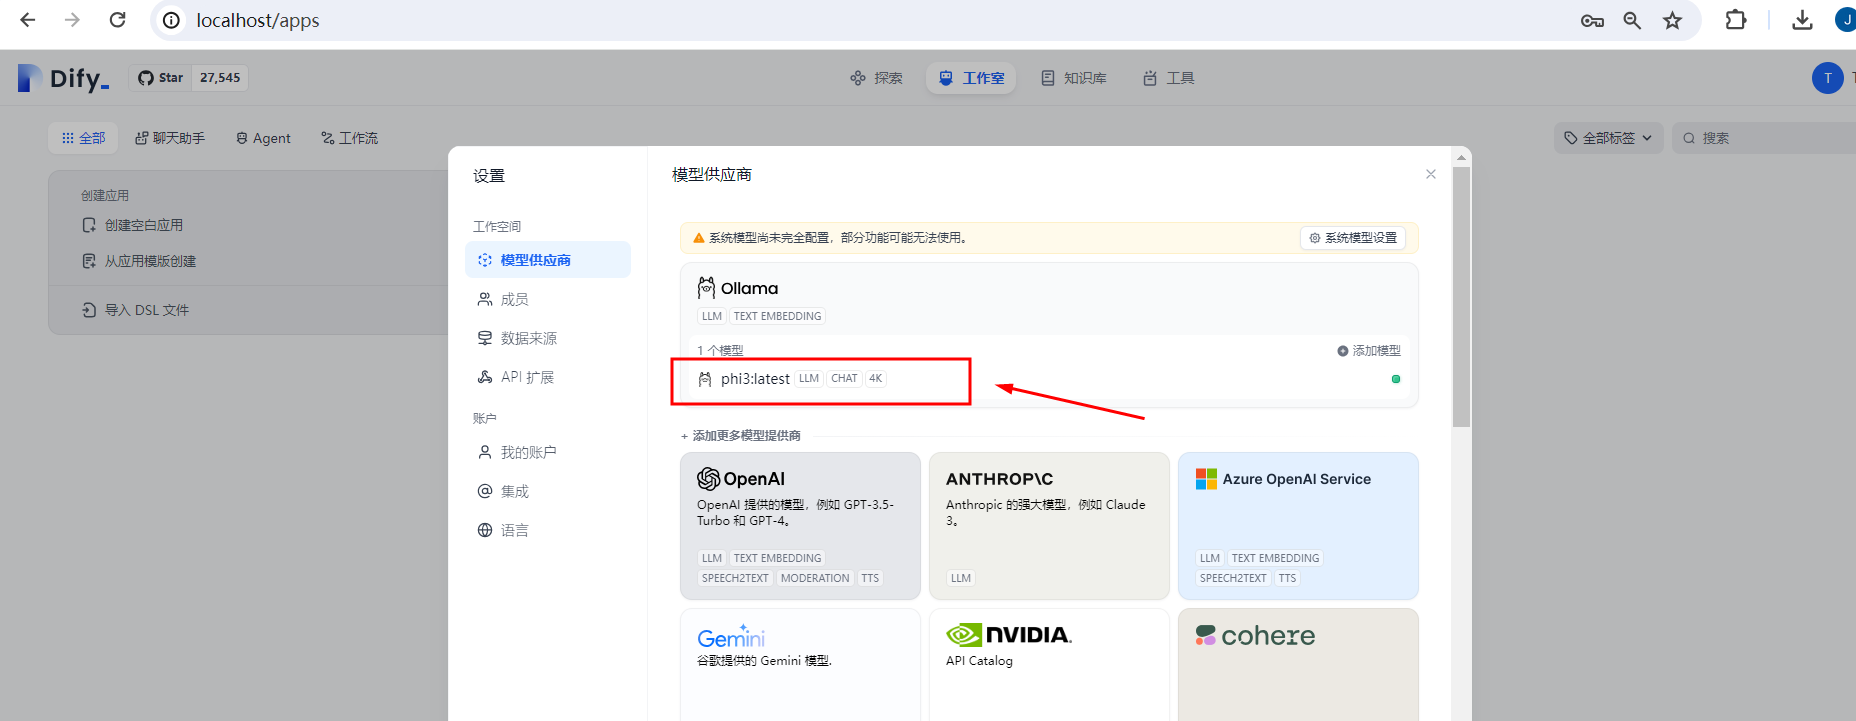This screenshot has height=721, width=1856.
Task: Filter apps by 工作流
Action: (x=349, y=138)
